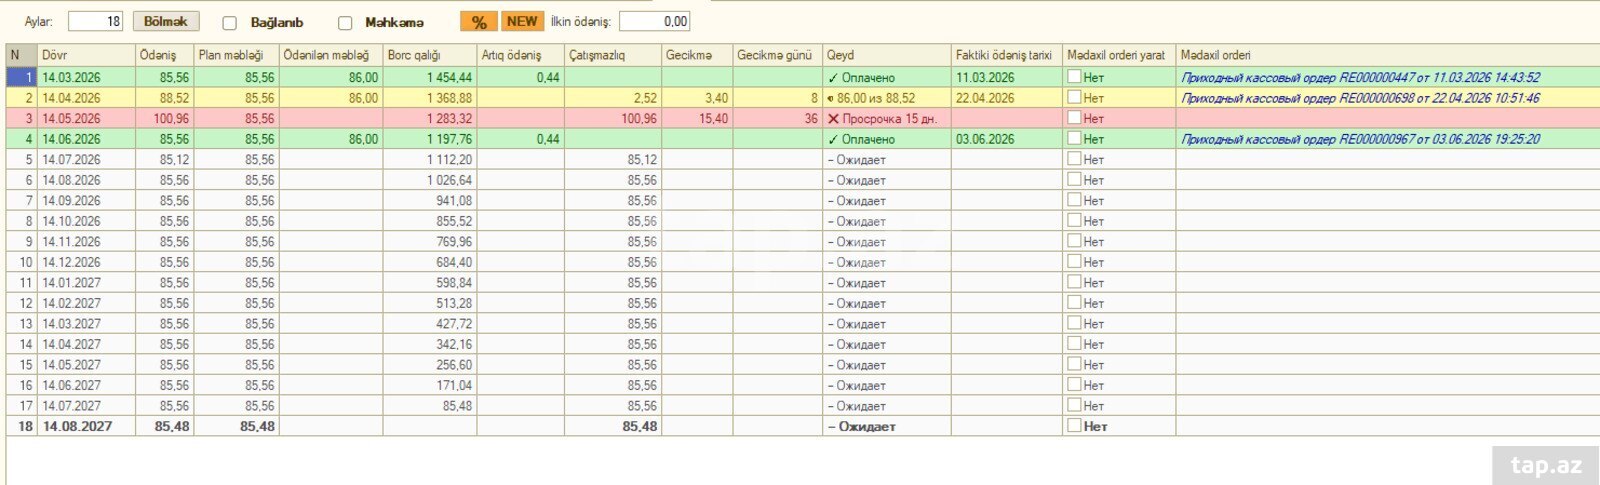Image resolution: width=1600 pixels, height=485 pixels.
Task: Check Mədaxil orderi yarat for row 14.06.2026
Action: [x=1073, y=138]
